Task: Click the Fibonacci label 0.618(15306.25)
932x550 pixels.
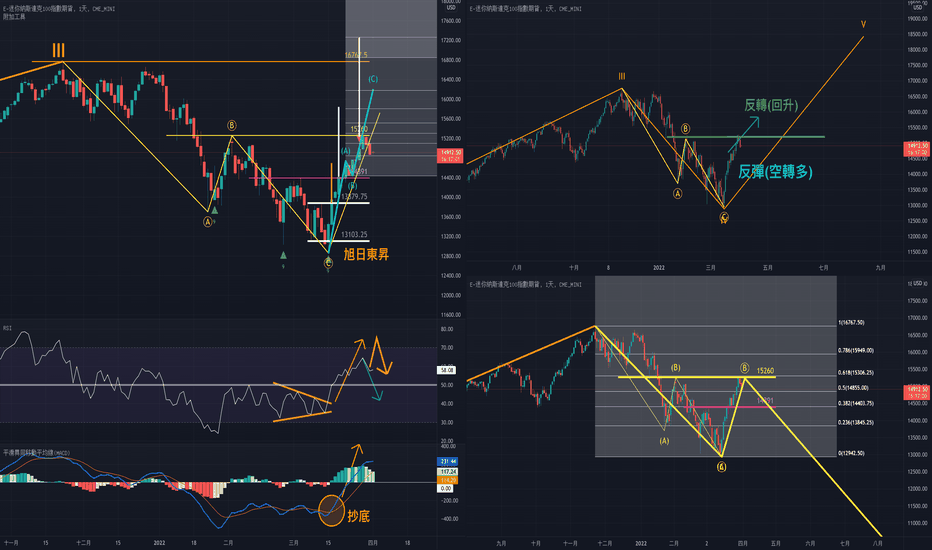Action: 856,373
